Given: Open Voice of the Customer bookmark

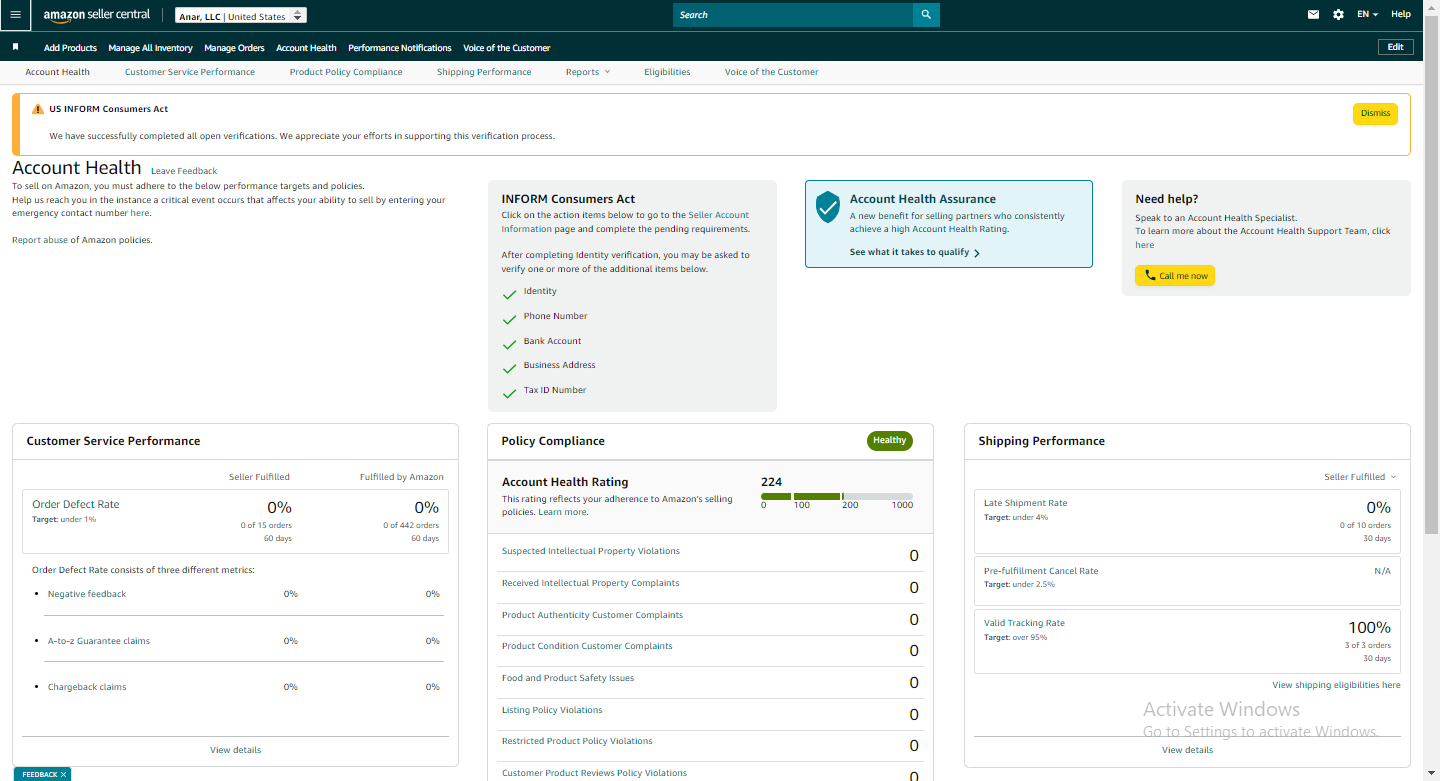Looking at the screenshot, I should tap(506, 48).
